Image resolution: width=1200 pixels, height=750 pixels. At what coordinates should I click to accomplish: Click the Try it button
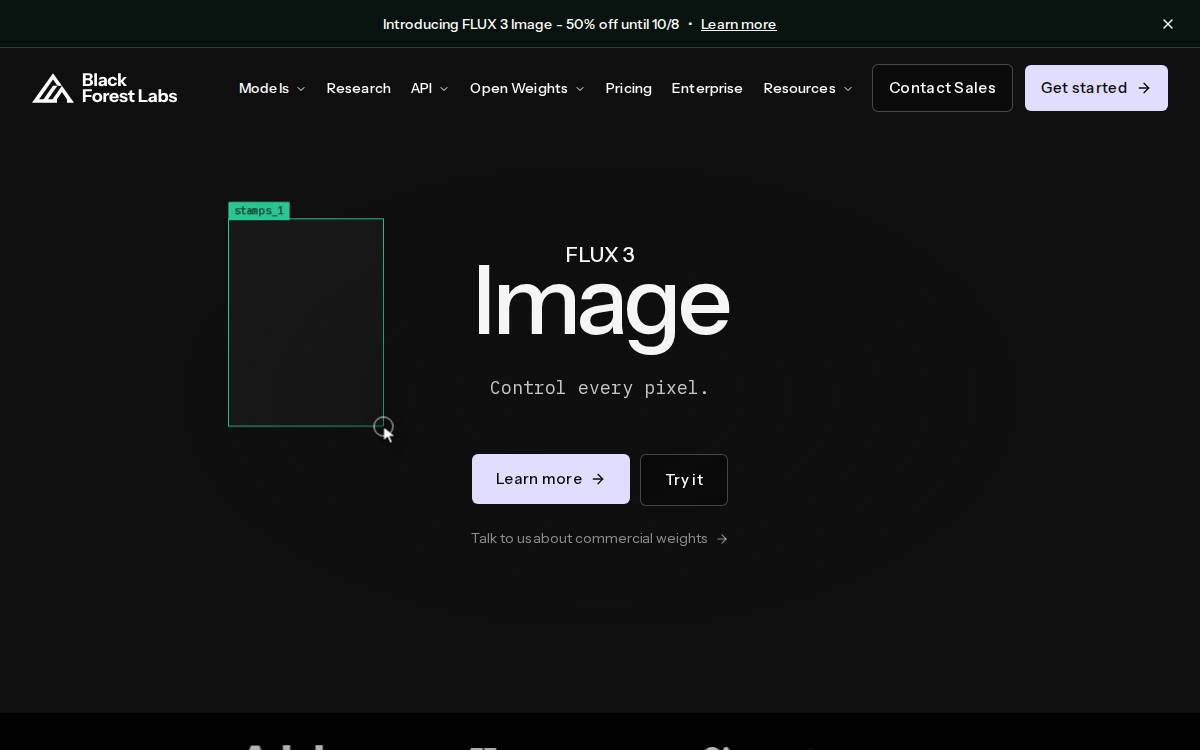pyautogui.click(x=684, y=480)
